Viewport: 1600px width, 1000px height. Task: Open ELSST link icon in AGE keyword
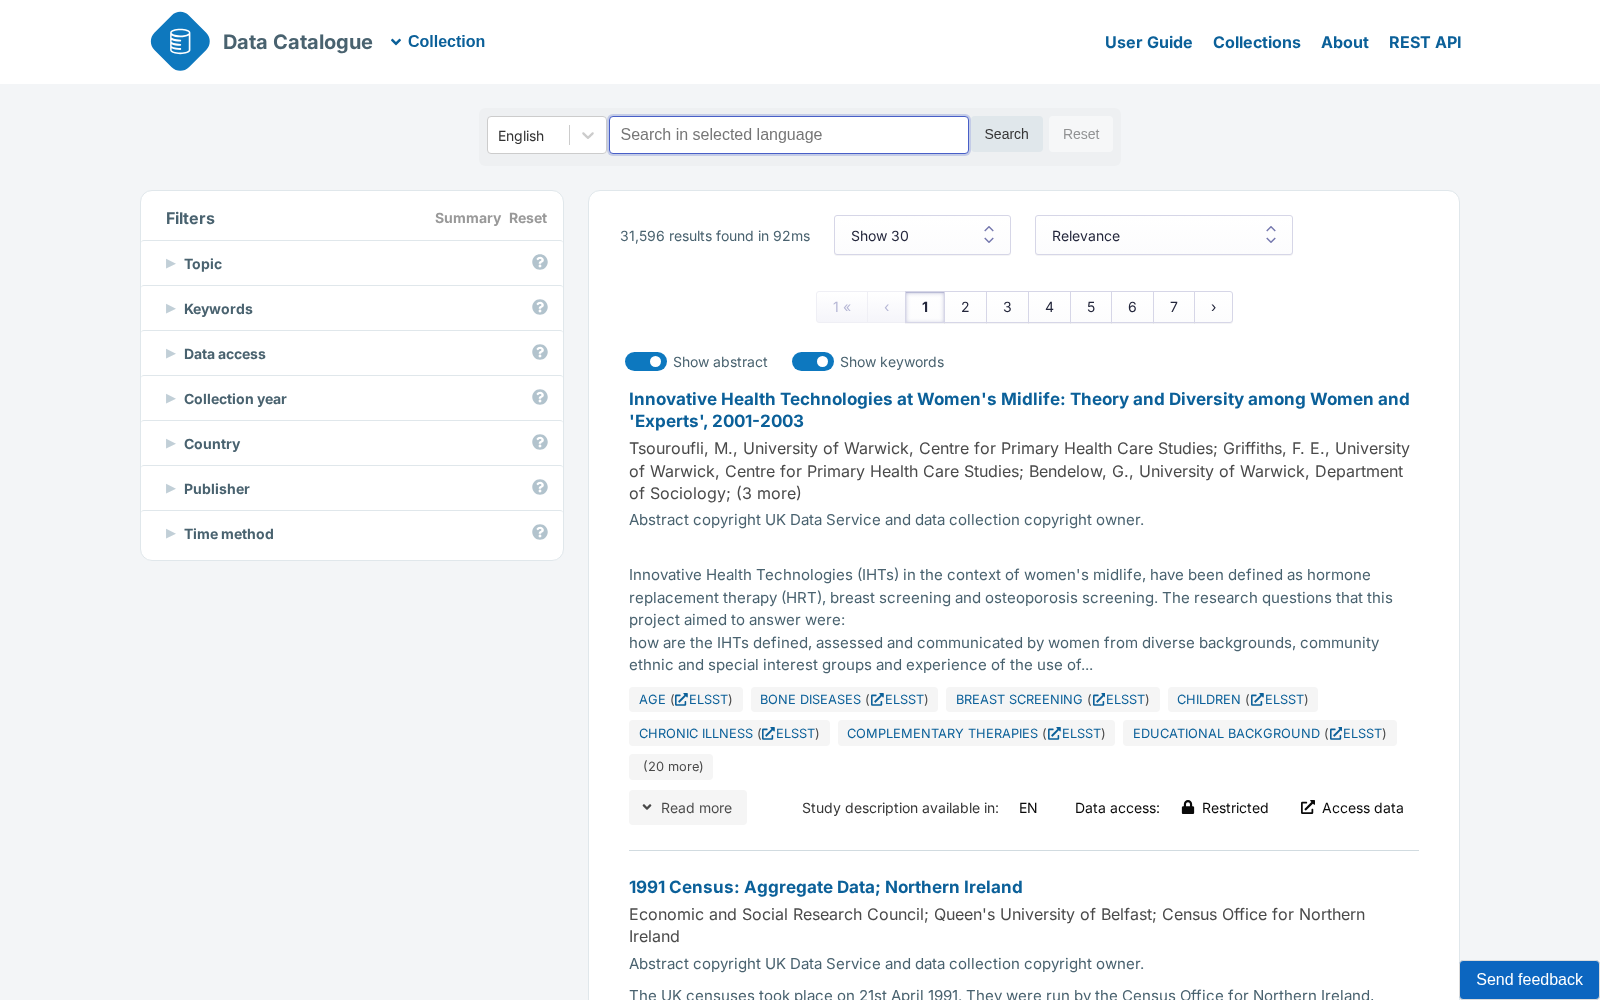pos(681,699)
